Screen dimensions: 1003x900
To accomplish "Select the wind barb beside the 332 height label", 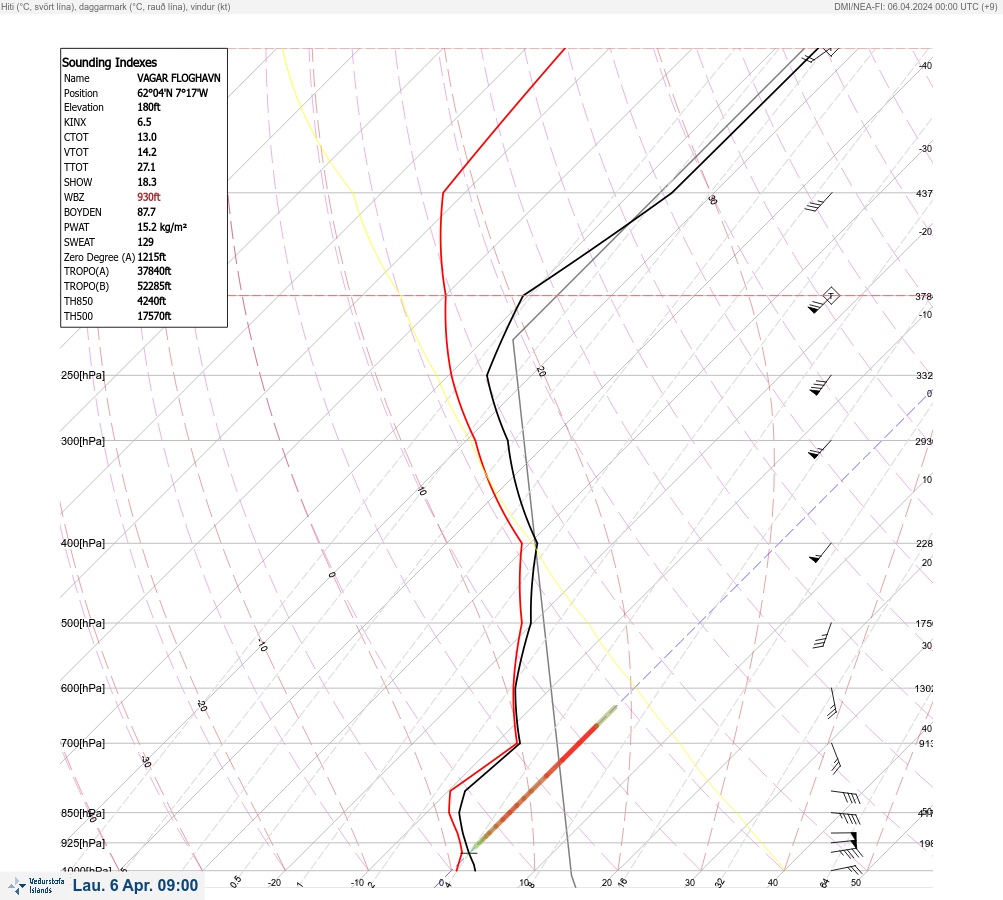I will (819, 385).
